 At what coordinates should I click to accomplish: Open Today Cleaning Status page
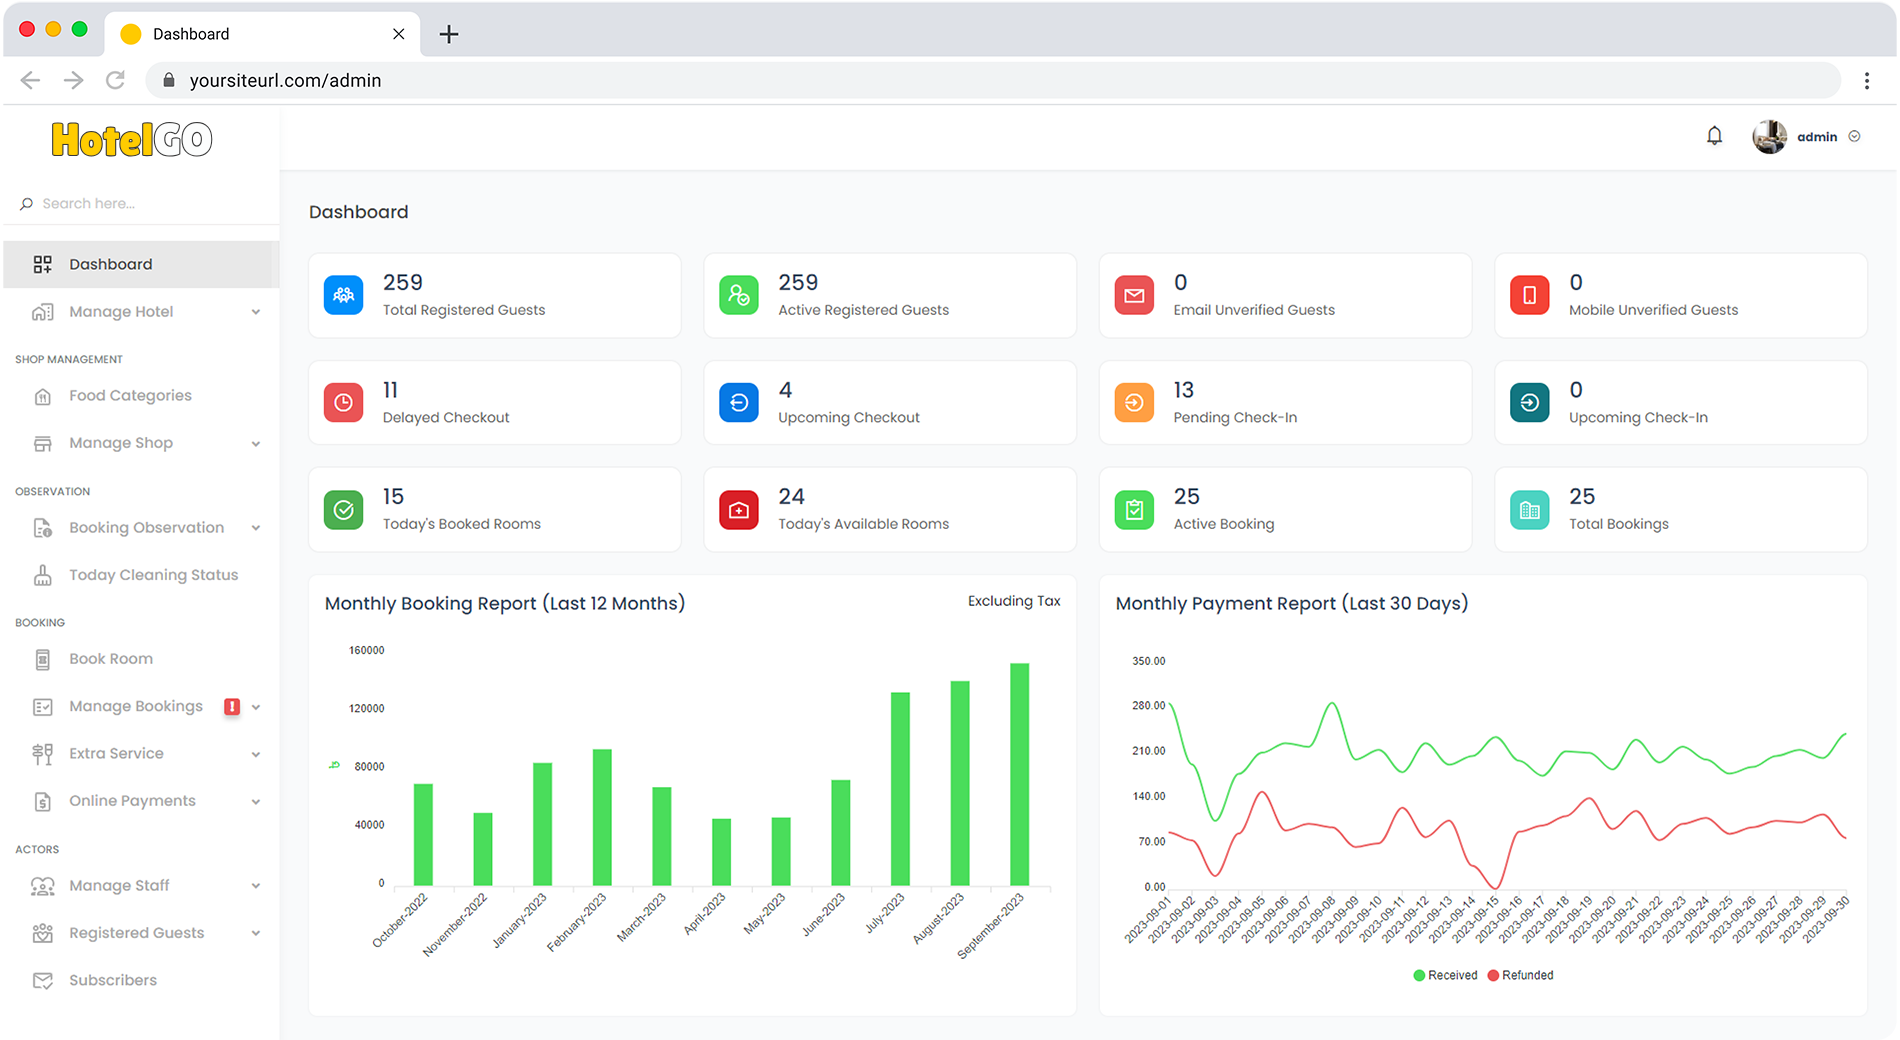pos(153,575)
